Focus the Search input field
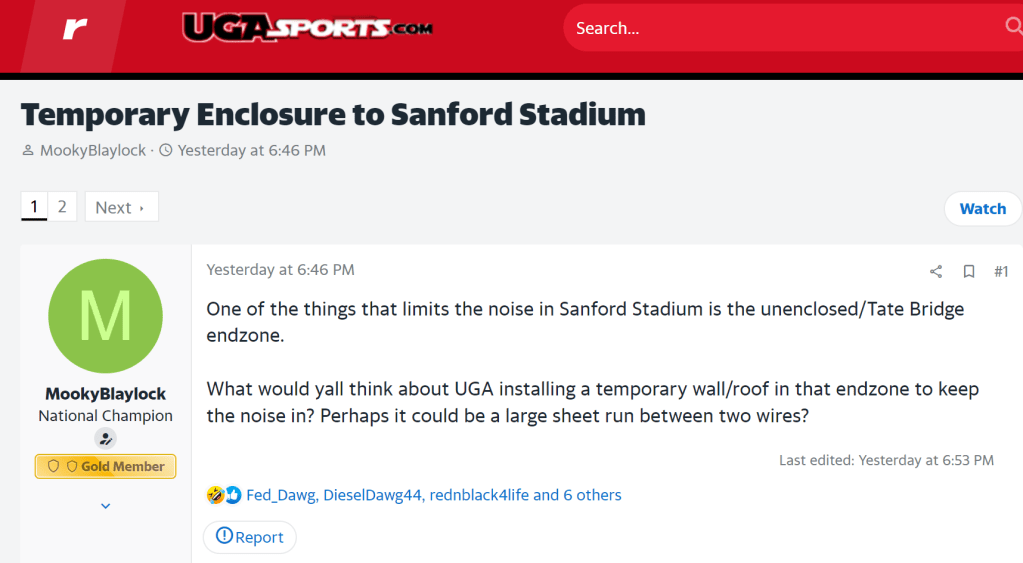The height and width of the screenshot is (563, 1023). (780, 28)
